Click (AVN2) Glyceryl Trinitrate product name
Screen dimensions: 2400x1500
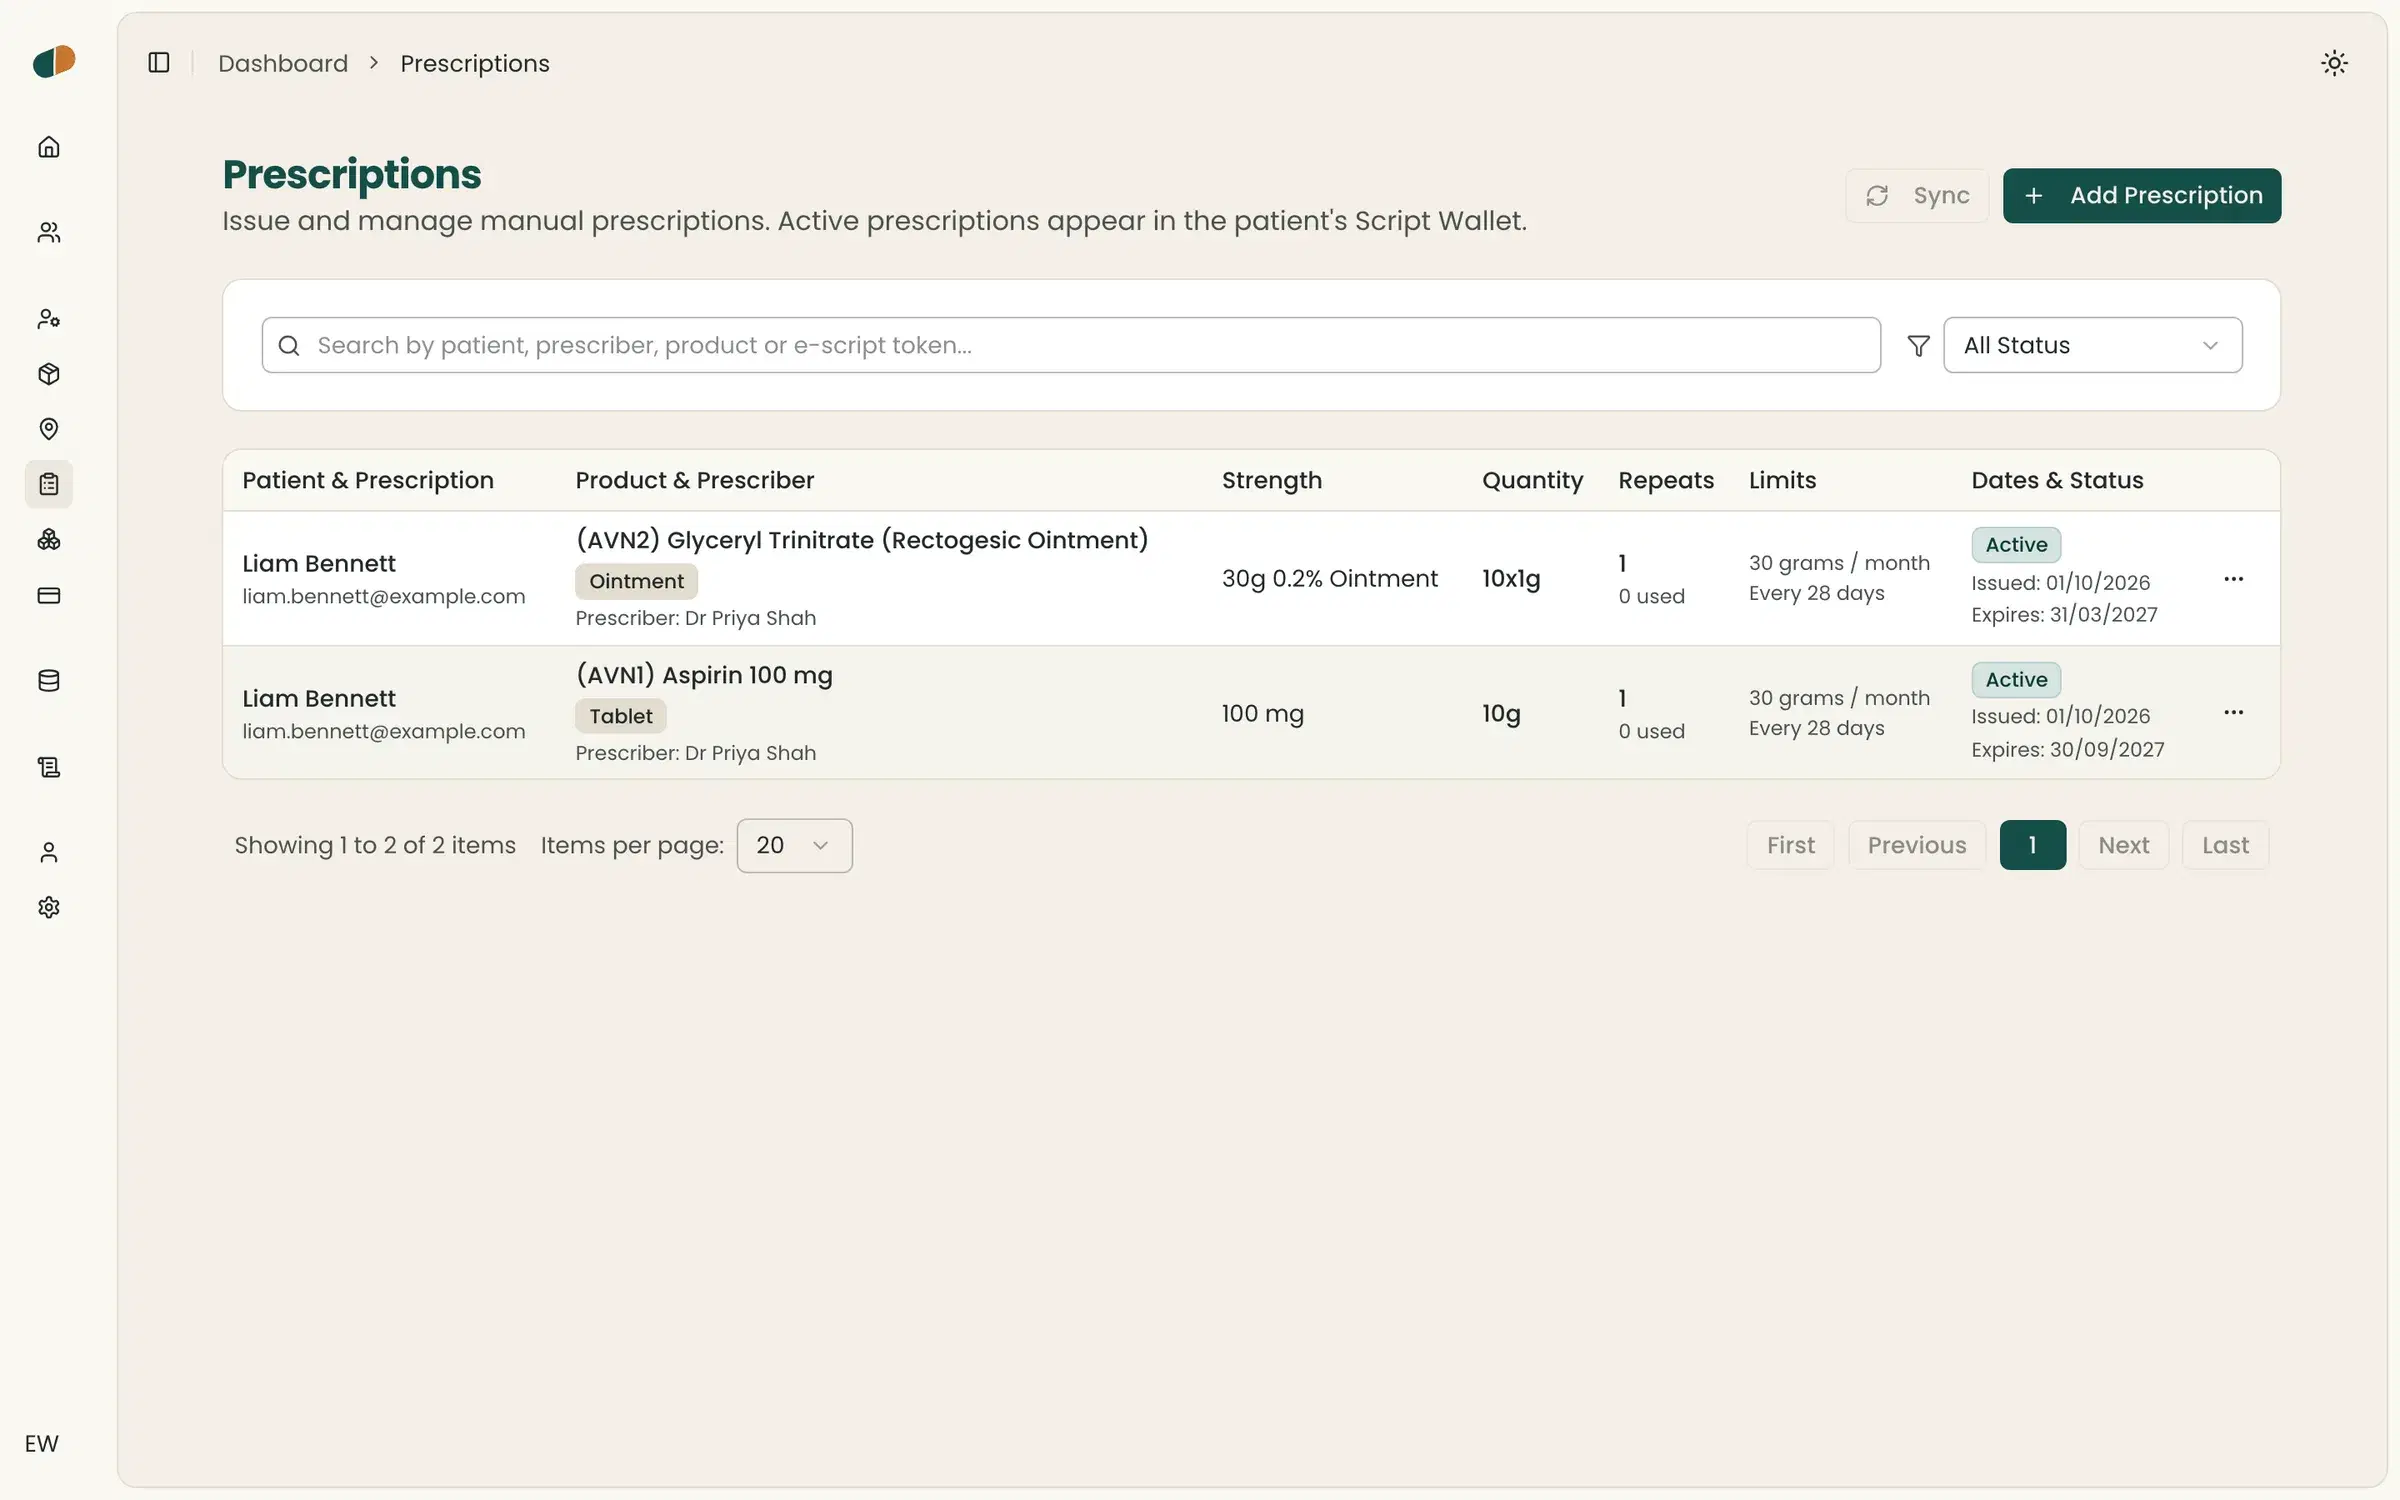pos(862,540)
